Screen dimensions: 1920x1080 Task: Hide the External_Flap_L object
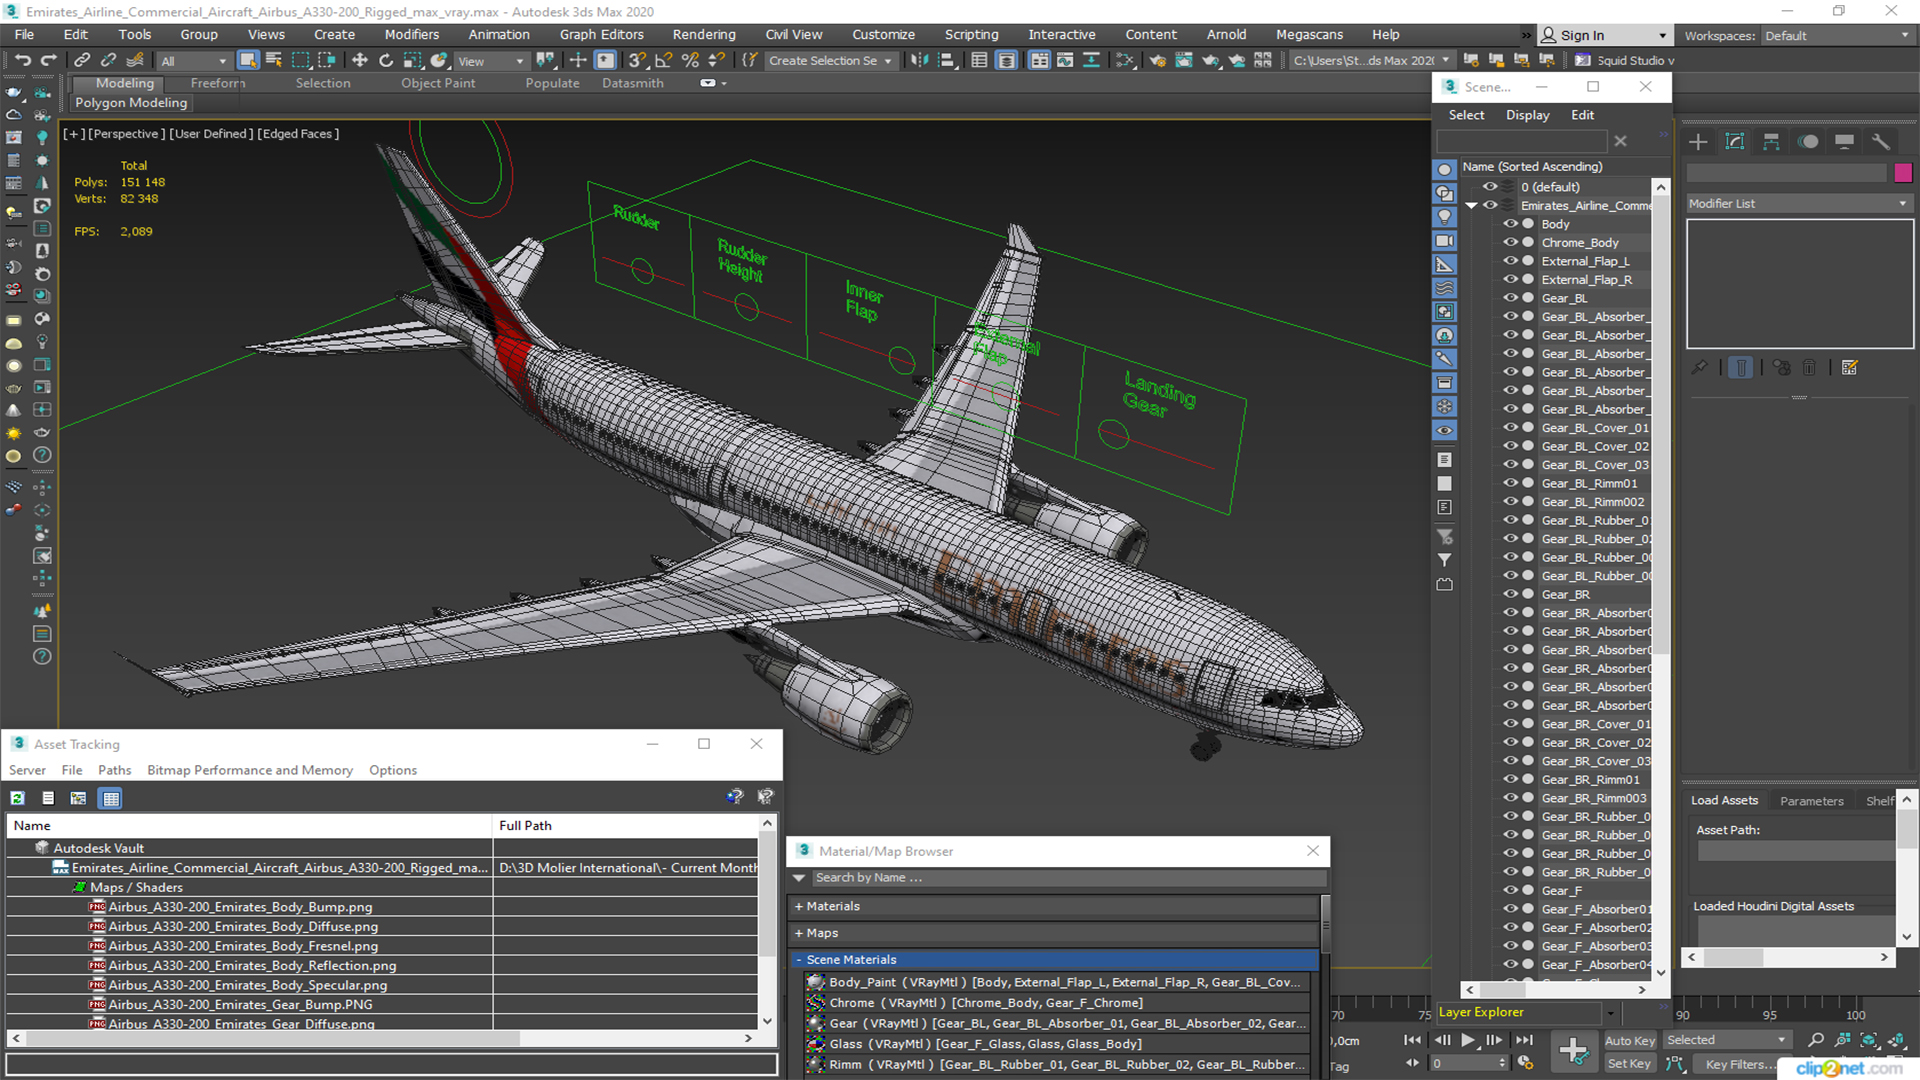1510,261
